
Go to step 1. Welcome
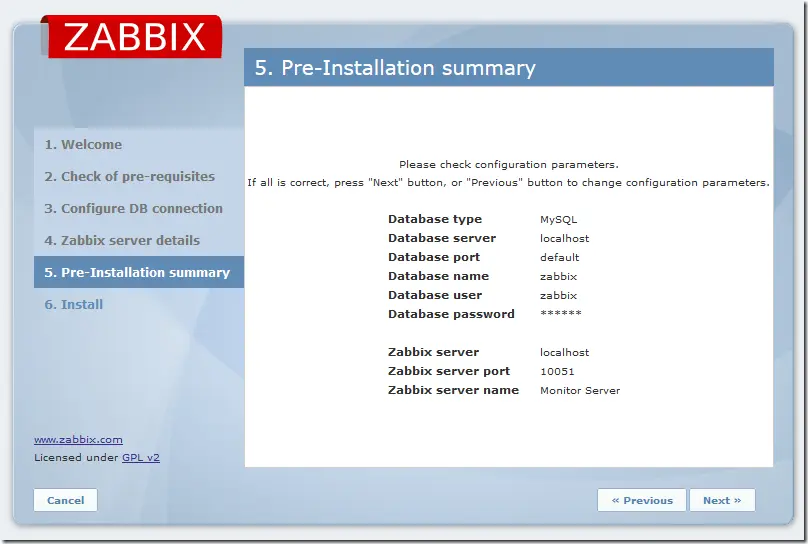(83, 144)
